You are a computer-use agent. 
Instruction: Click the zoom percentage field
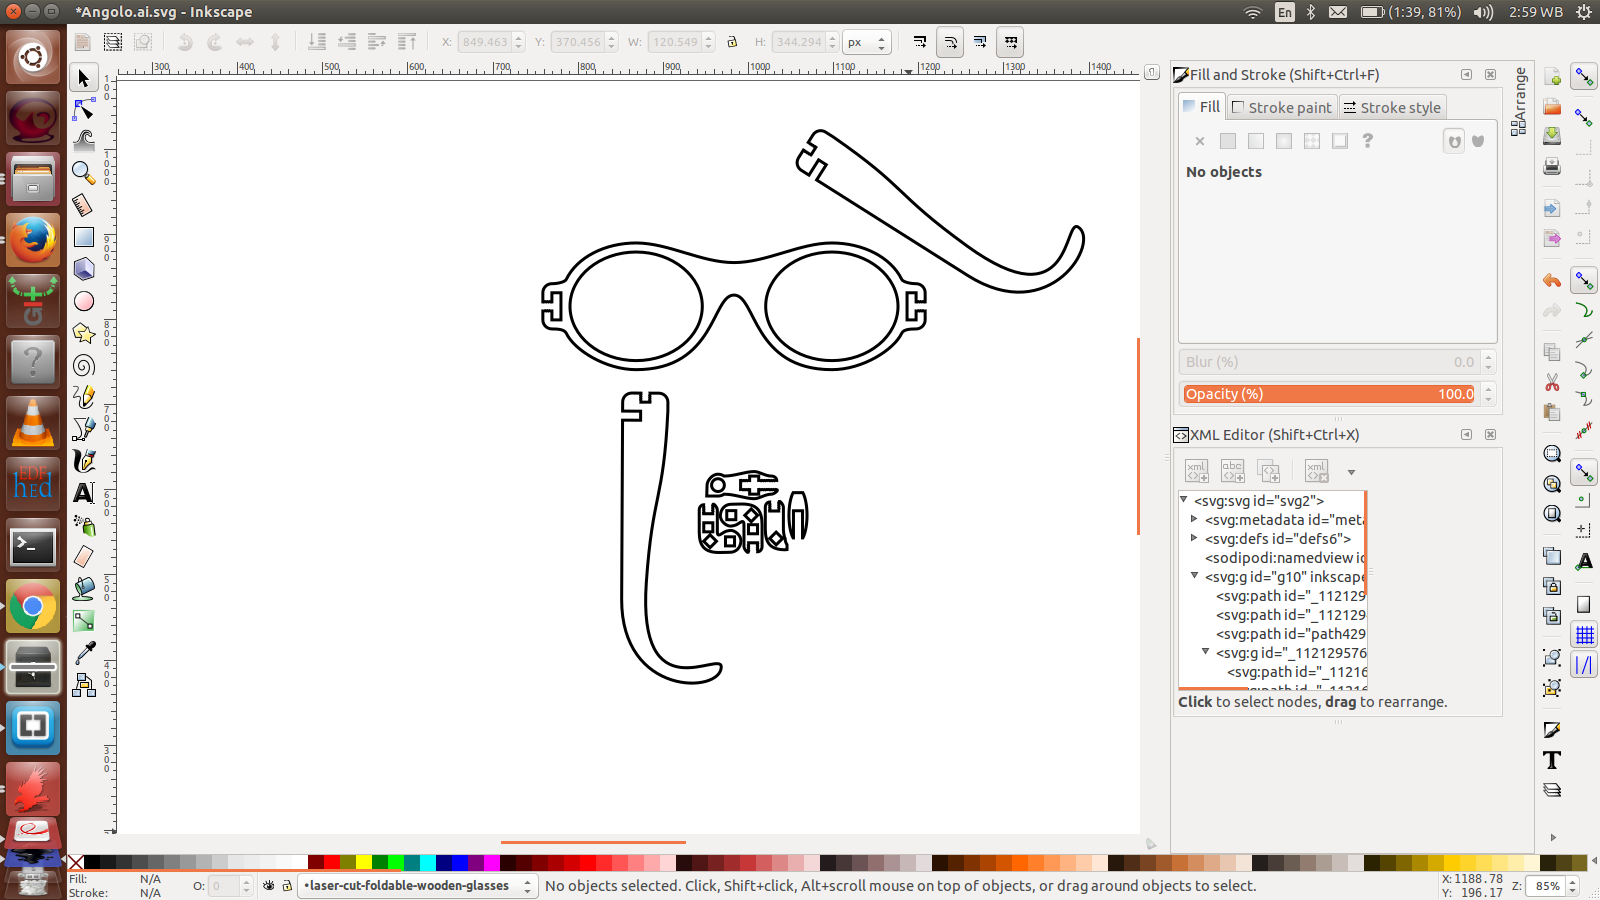tap(1546, 886)
